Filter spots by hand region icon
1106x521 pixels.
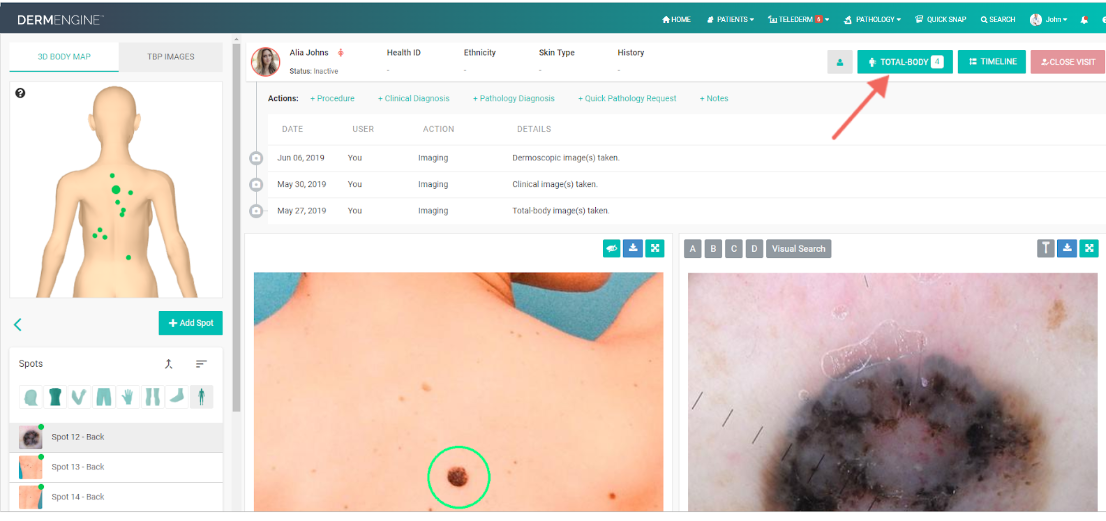point(127,397)
